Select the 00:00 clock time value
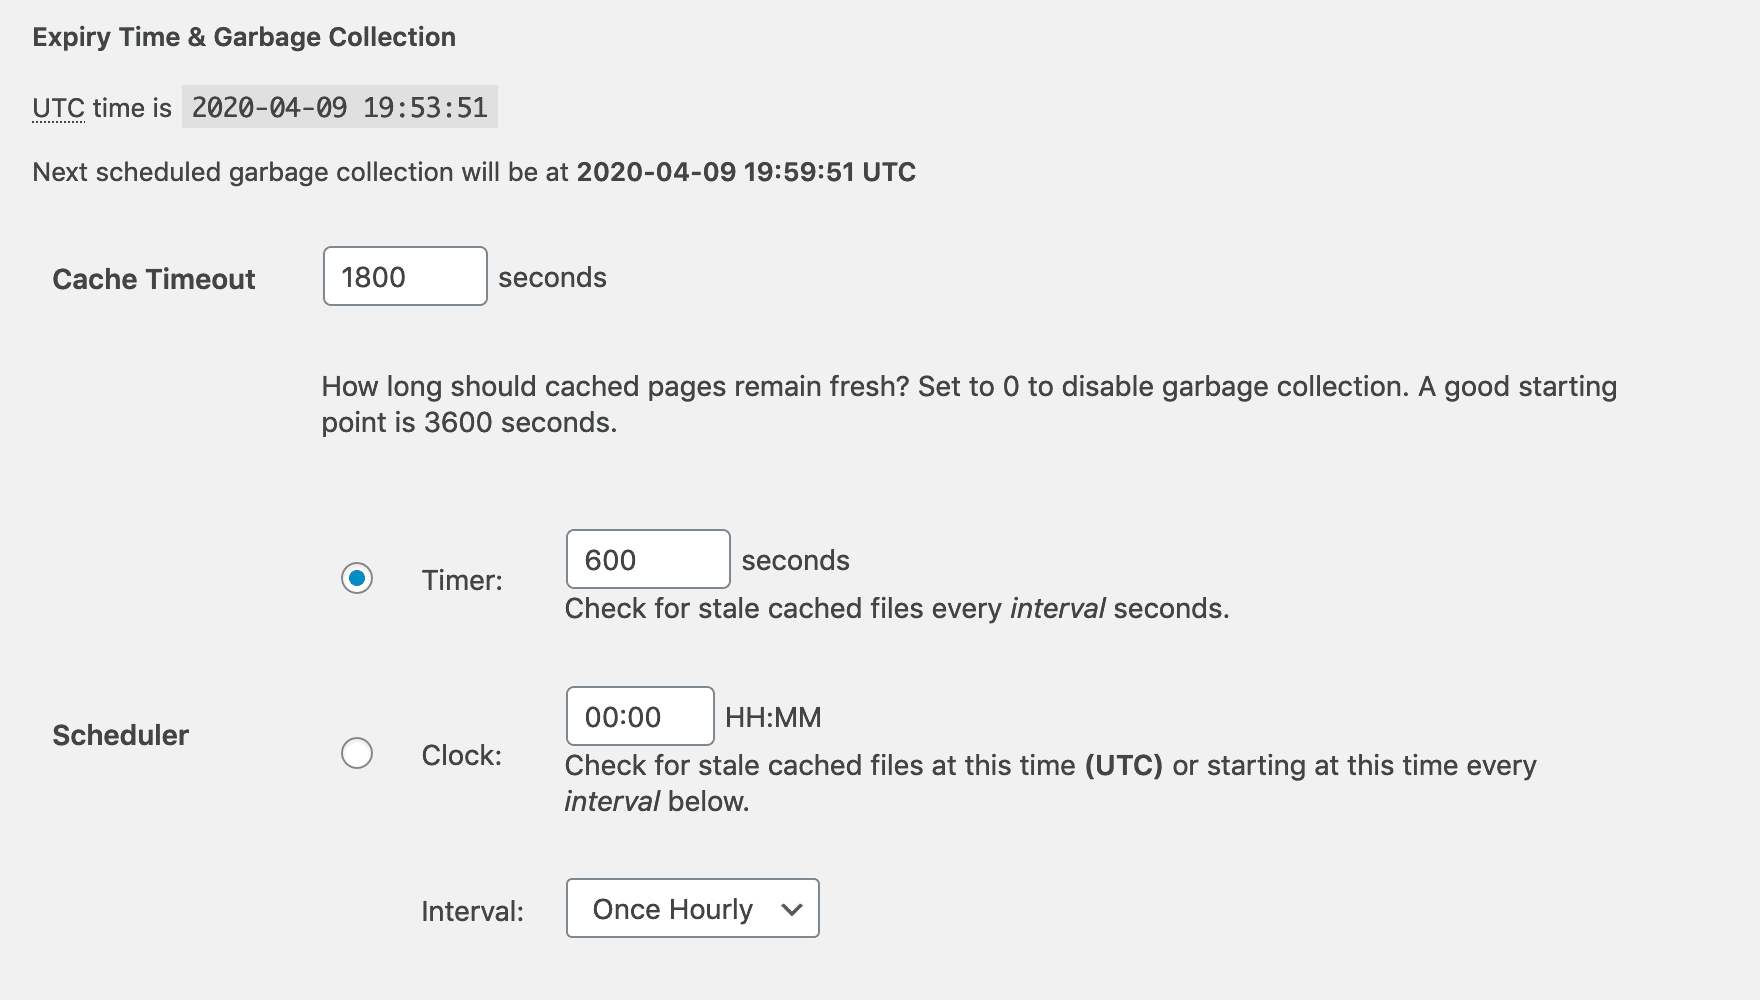The width and height of the screenshot is (1760, 1000). click(639, 716)
